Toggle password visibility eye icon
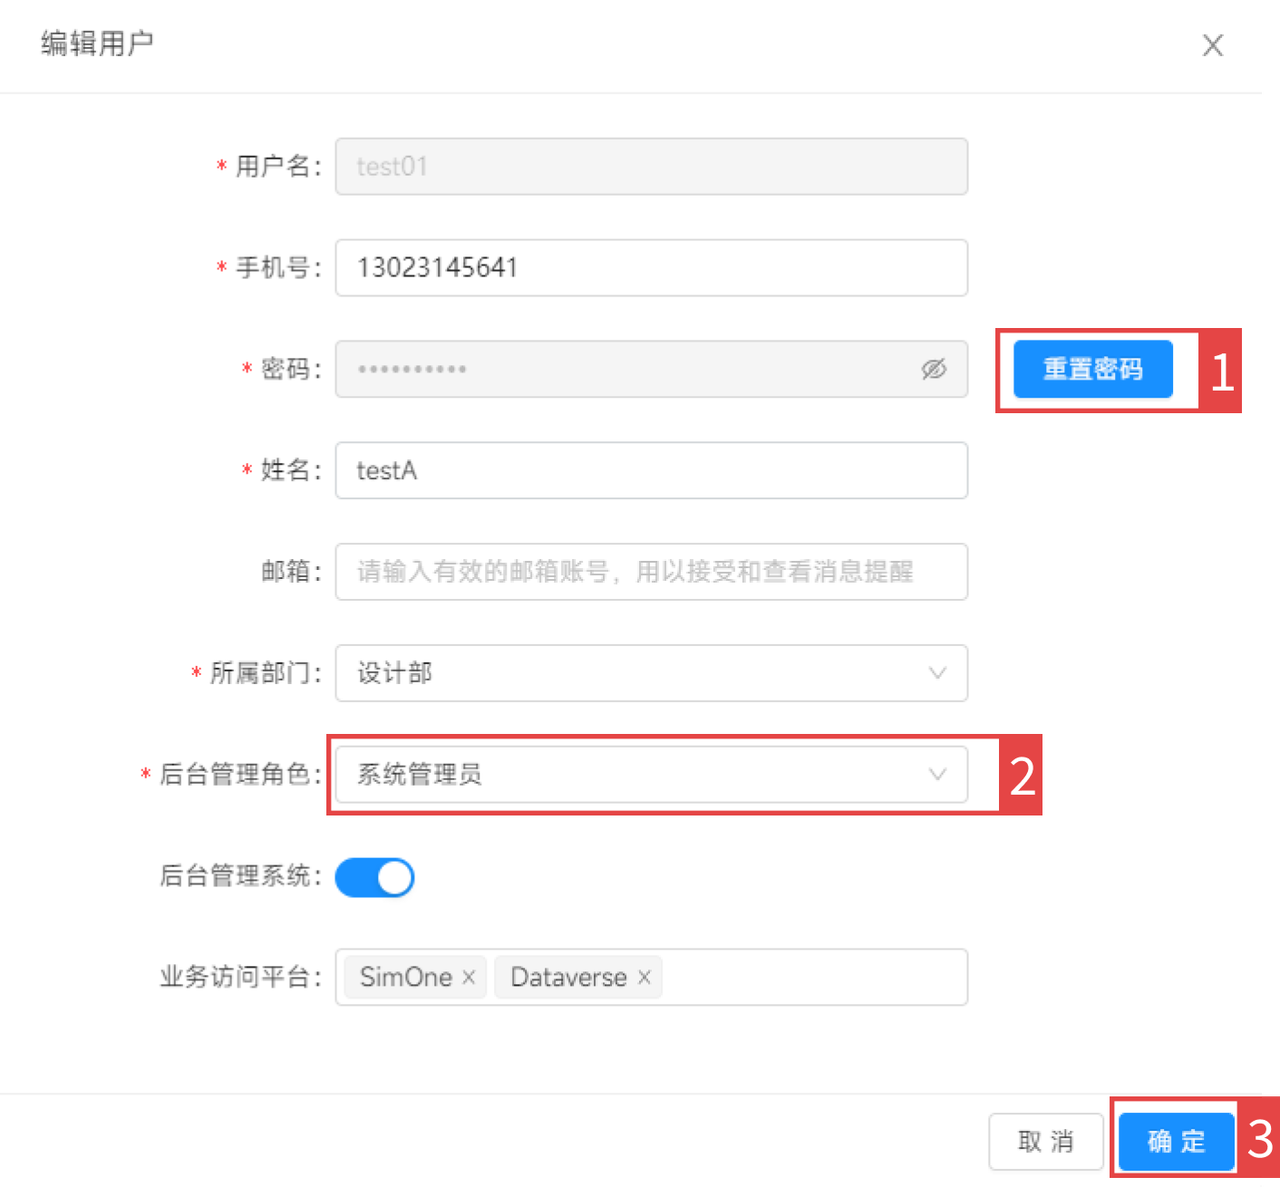Image resolution: width=1280 pixels, height=1187 pixels. (933, 369)
